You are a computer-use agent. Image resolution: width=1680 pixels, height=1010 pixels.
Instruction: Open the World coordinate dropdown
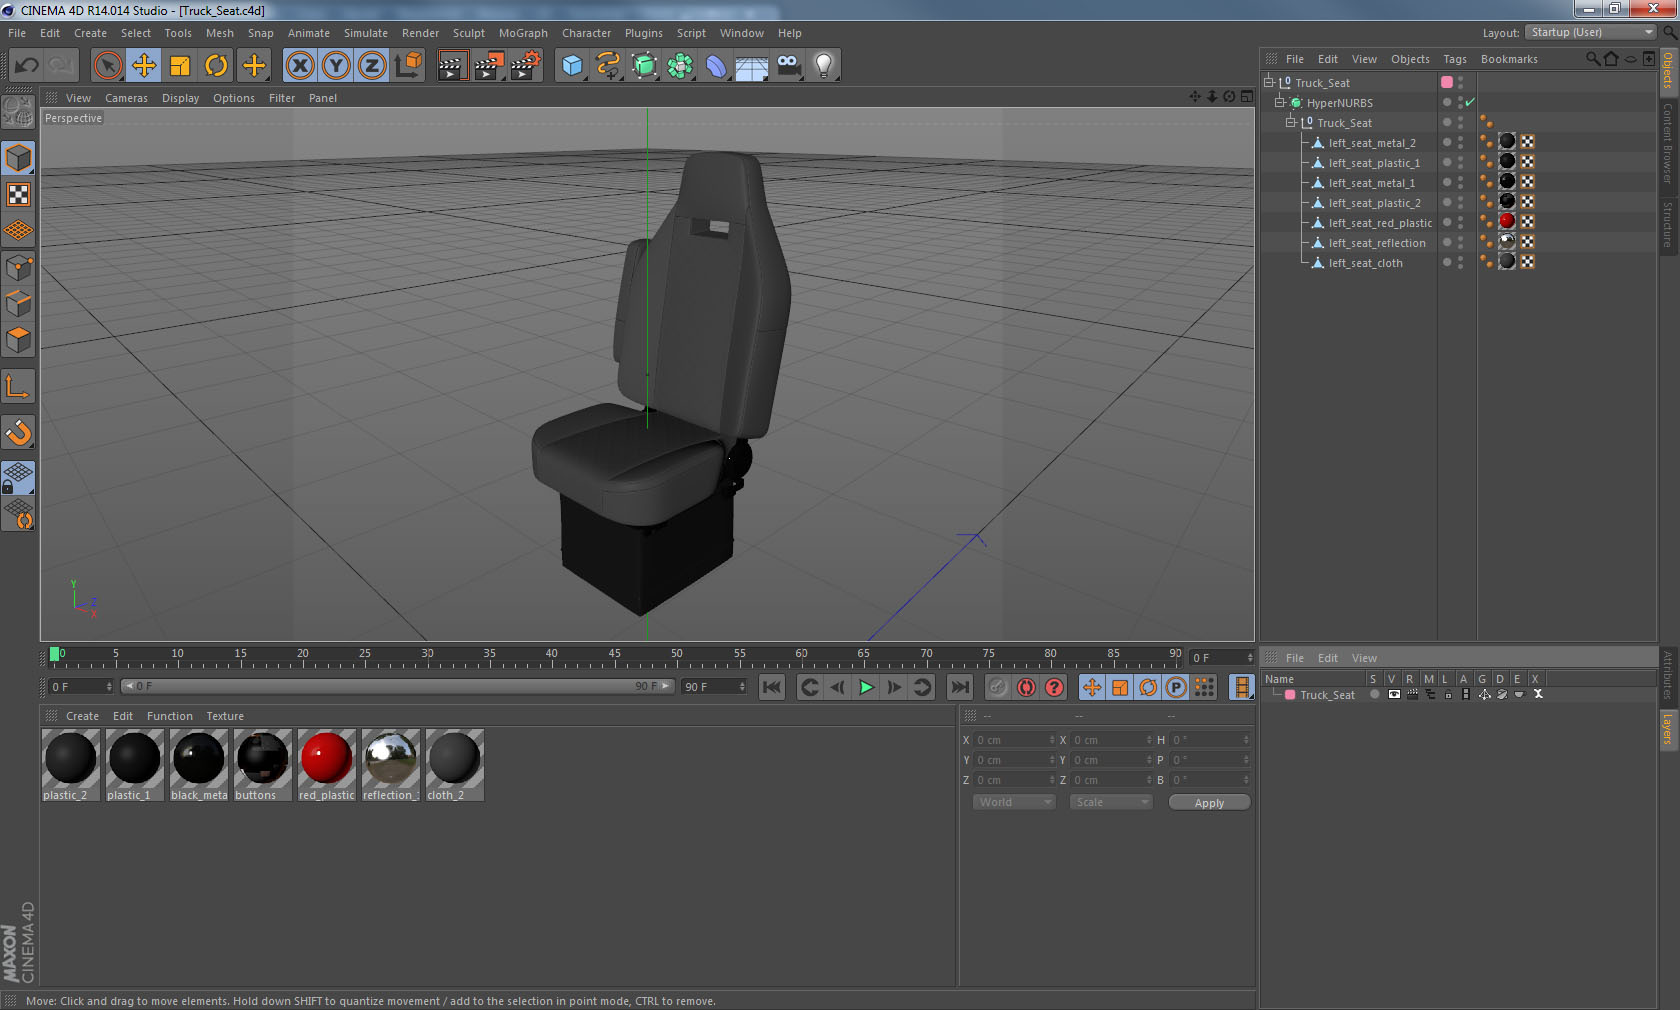click(x=1014, y=802)
